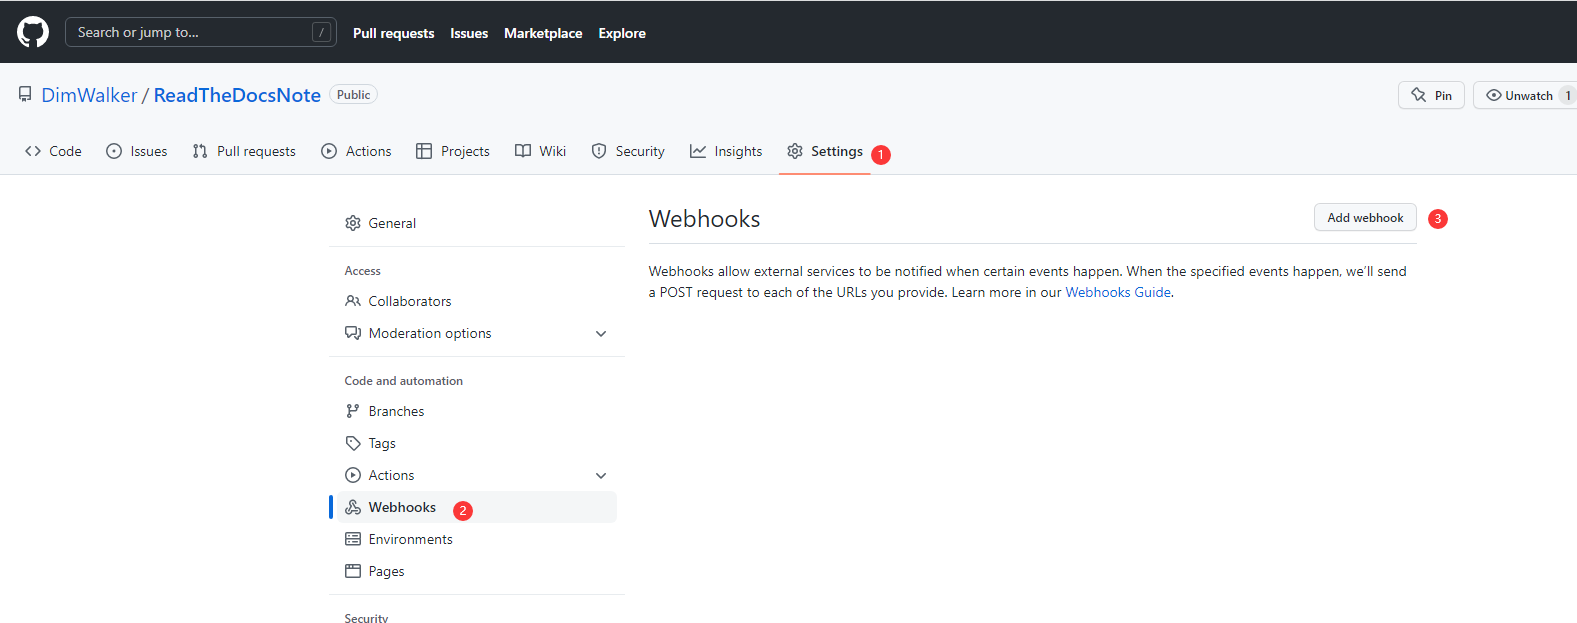Click the git branch icon beside Branches
The height and width of the screenshot is (623, 1577).
pos(353,411)
